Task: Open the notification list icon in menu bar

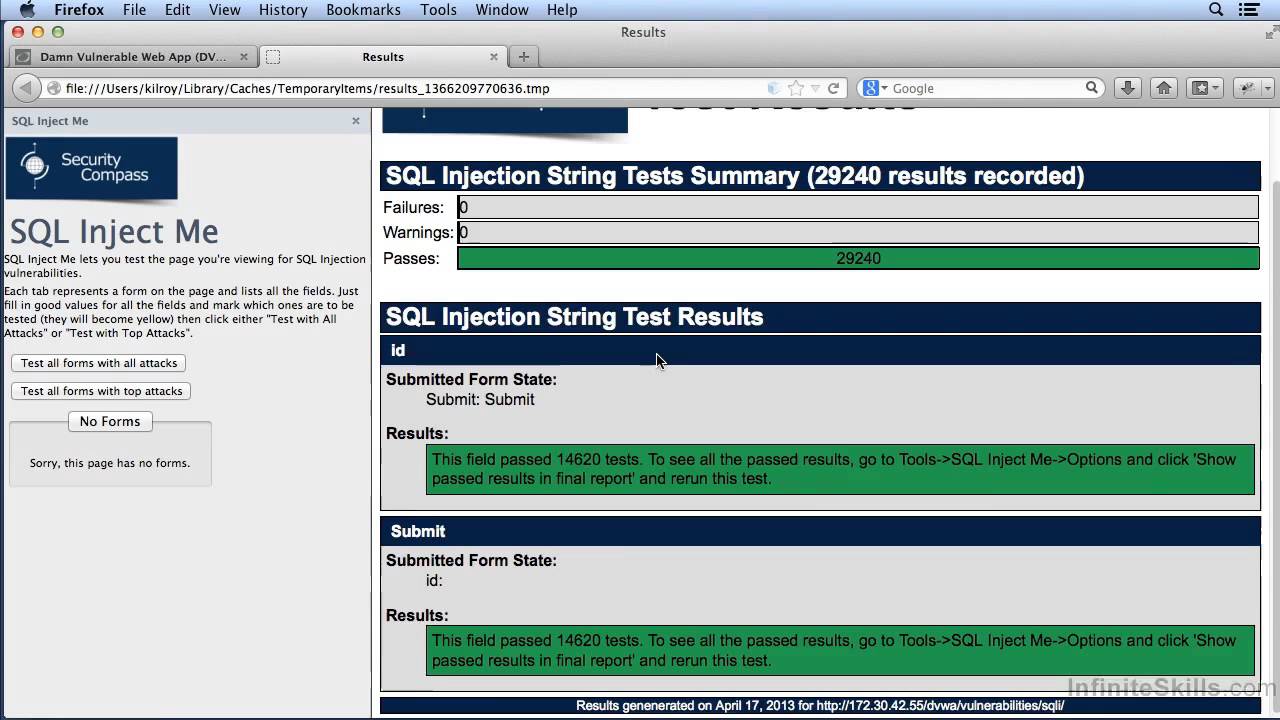Action: pos(1249,10)
